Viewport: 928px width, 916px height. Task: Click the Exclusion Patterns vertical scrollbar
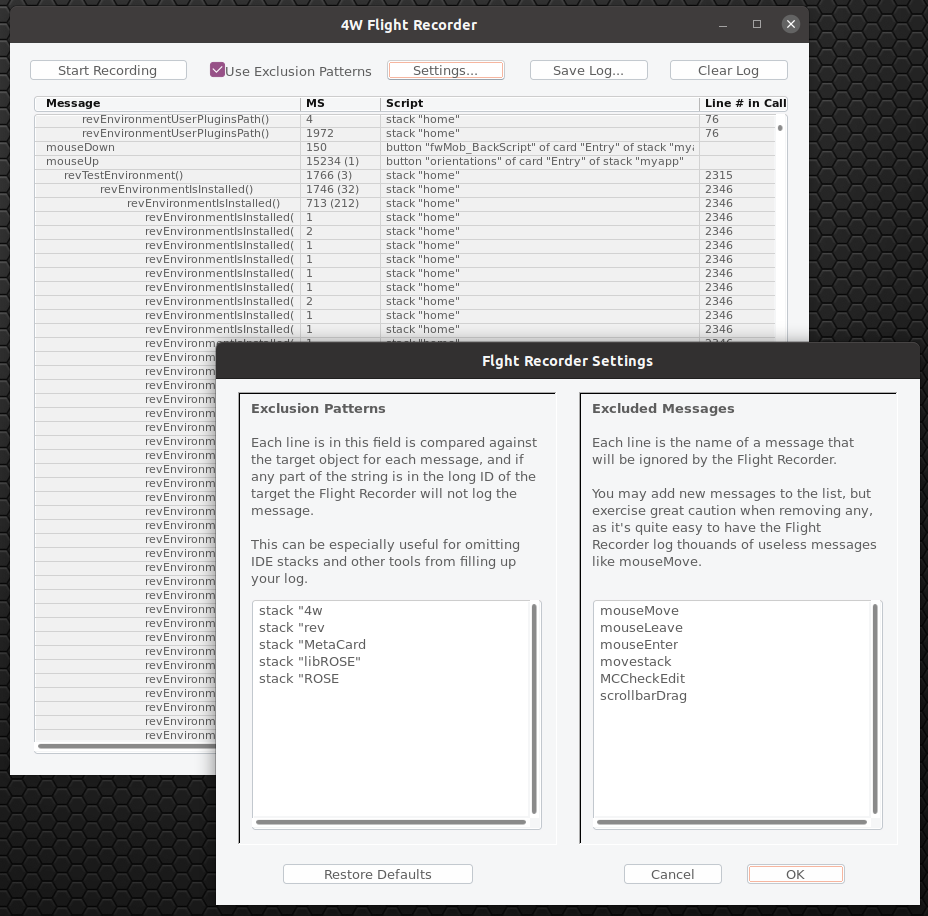pos(534,708)
